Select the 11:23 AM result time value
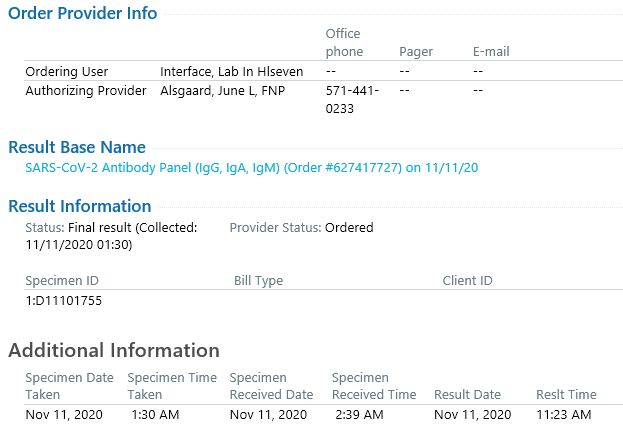 tap(564, 415)
